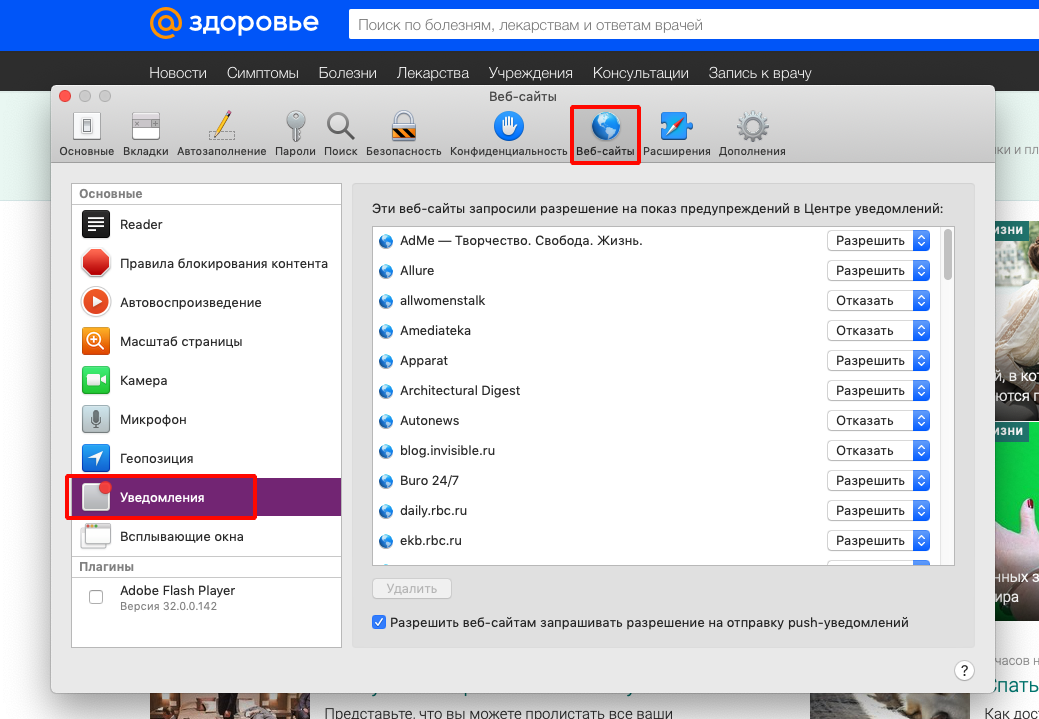Viewport: 1039px width, 719px height.
Task: Select Геопозиция in the sidebar
Action: tap(207, 459)
